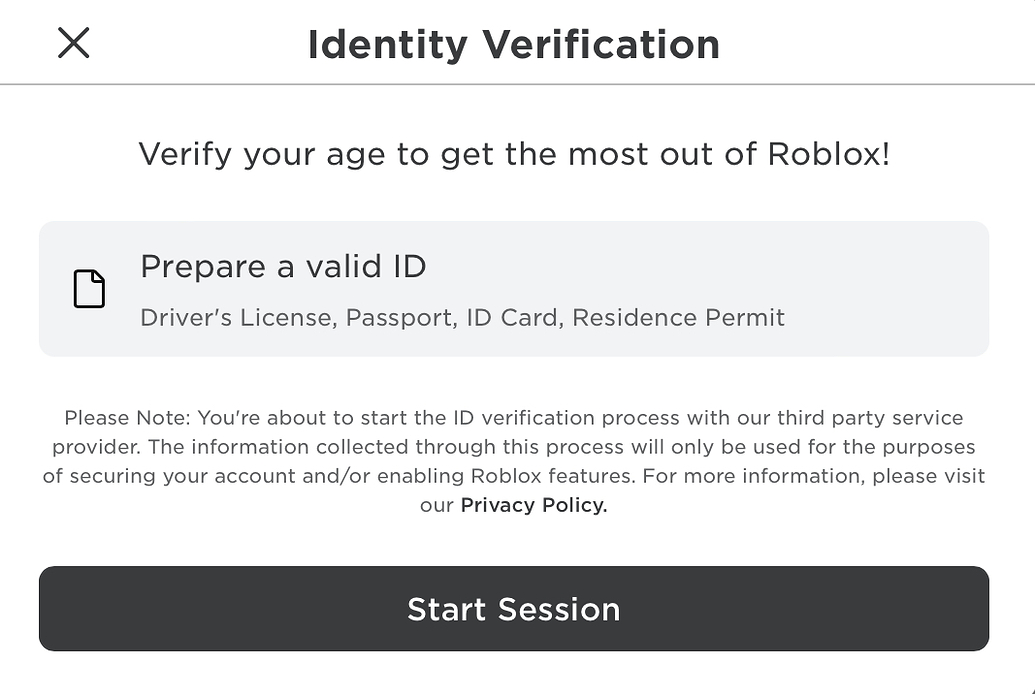
Task: Click the 'Please Note:' label
Action: click(x=127, y=418)
